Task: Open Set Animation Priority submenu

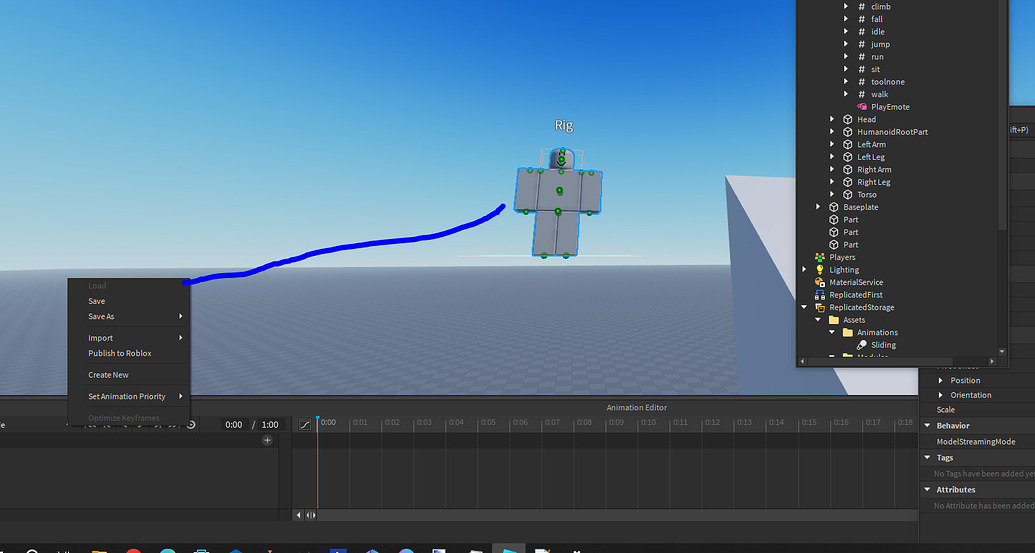Action: [x=129, y=397]
